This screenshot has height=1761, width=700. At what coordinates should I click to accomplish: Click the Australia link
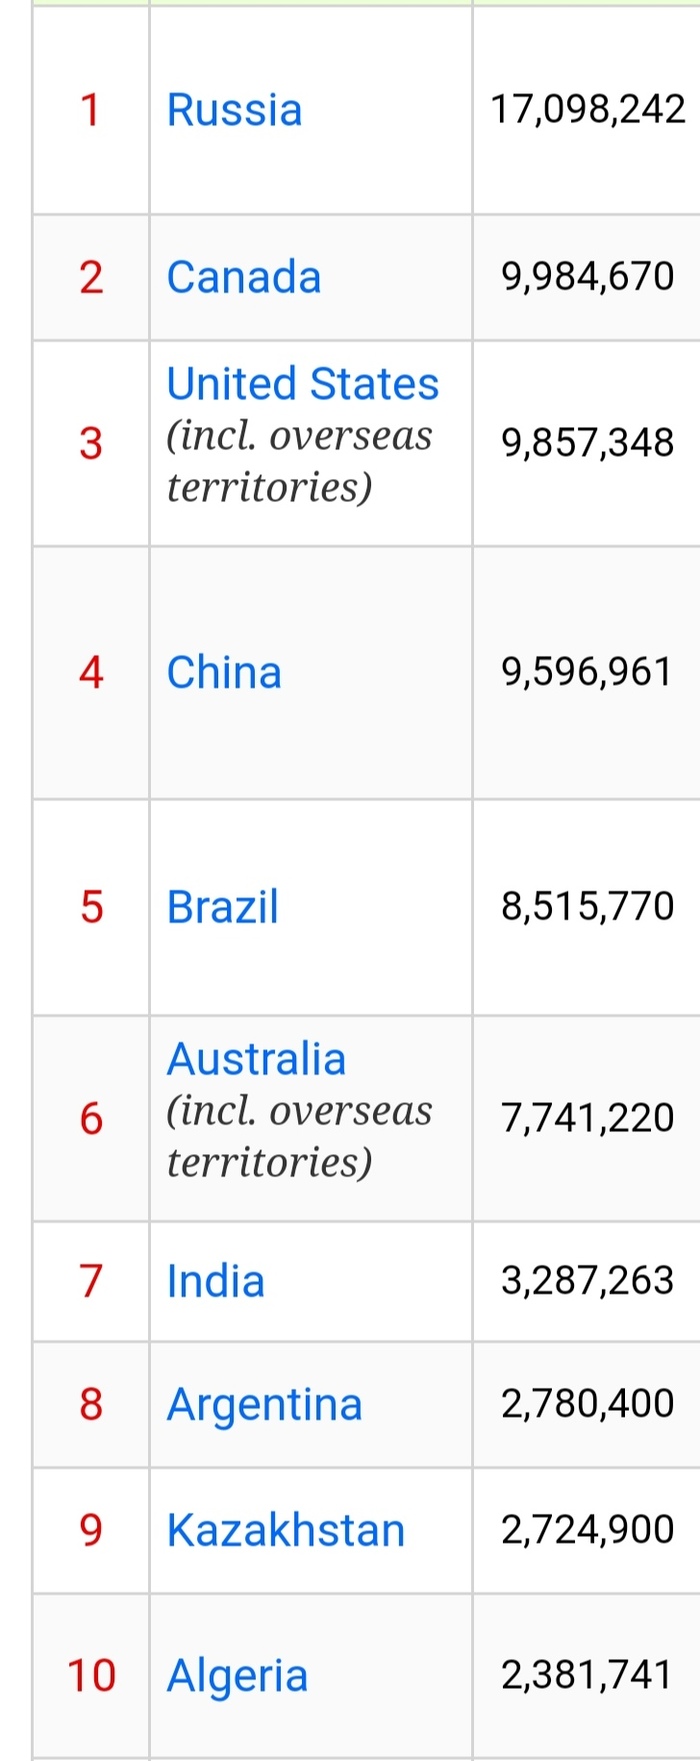coord(256,1059)
